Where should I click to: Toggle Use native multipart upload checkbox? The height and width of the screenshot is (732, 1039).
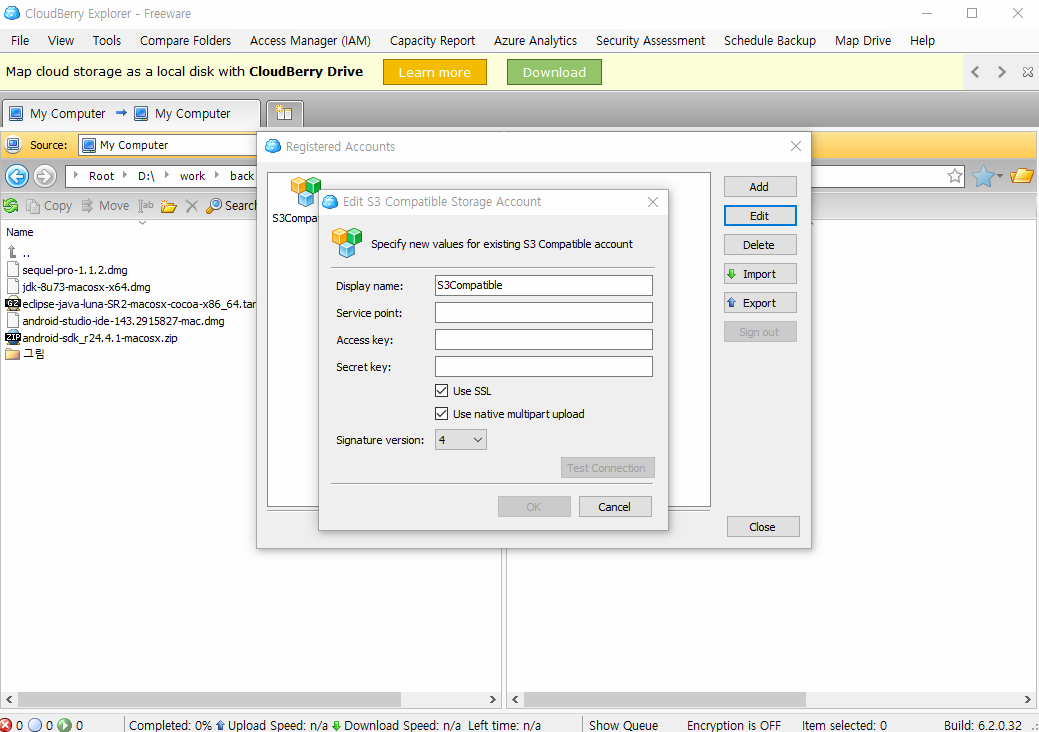point(441,414)
